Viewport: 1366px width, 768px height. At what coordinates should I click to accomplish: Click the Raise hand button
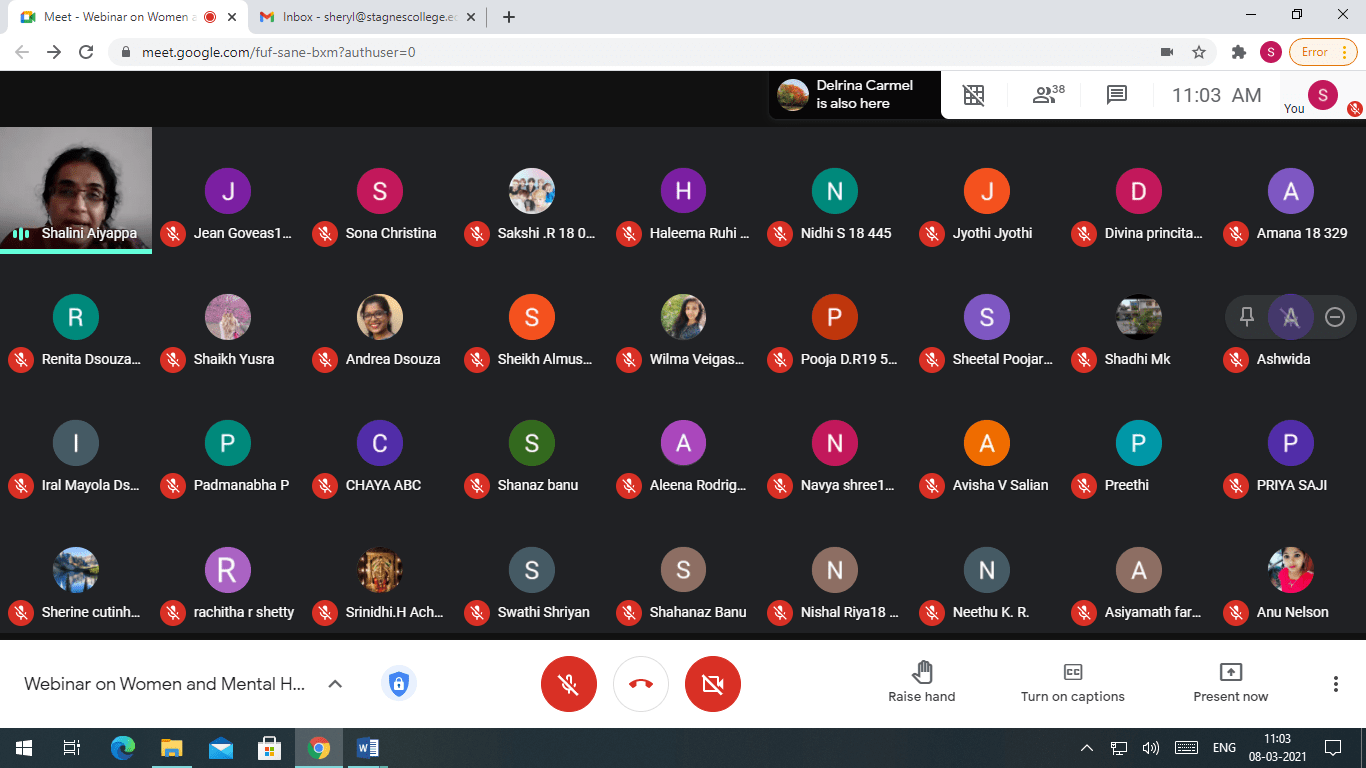(x=921, y=682)
